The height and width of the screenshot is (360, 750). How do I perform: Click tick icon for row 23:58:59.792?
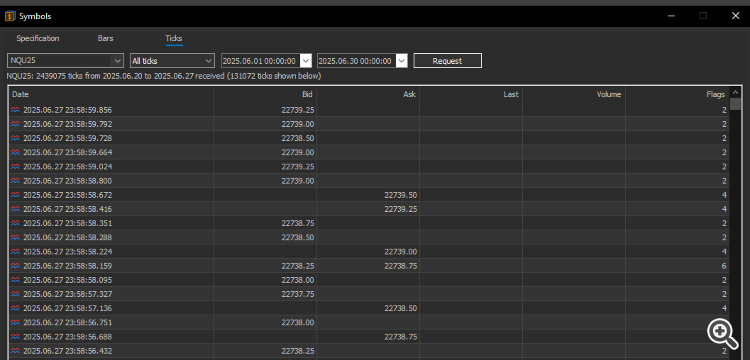point(15,124)
